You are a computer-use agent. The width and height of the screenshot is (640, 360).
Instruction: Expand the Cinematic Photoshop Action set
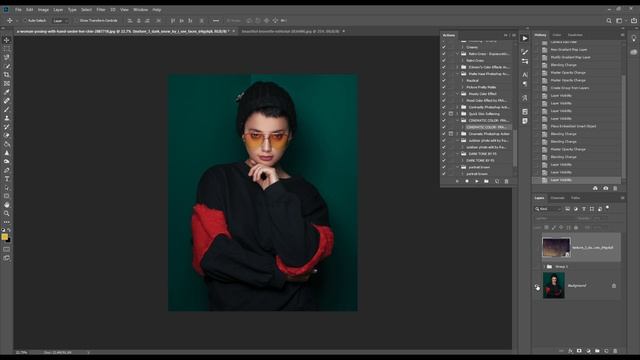pos(458,134)
